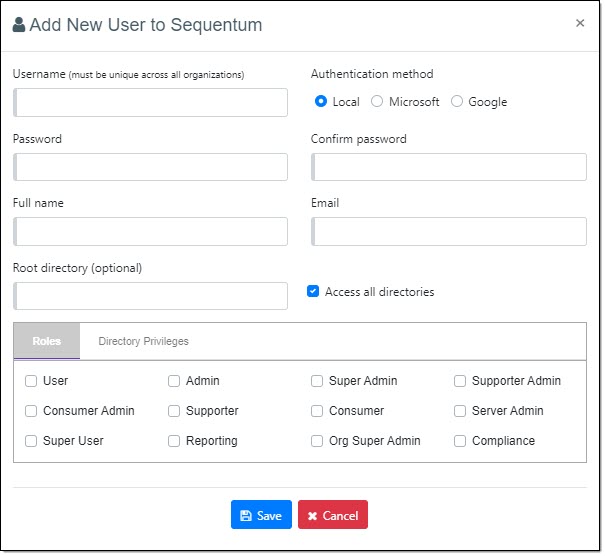Click the Root directory (optional) label
605x556 pixels.
tap(78, 269)
